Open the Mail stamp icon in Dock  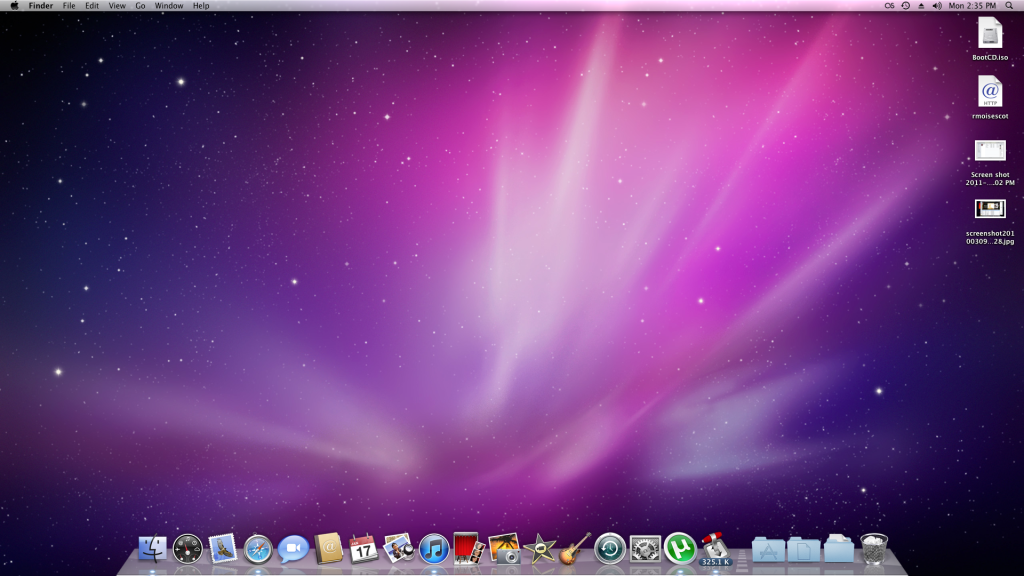point(223,549)
